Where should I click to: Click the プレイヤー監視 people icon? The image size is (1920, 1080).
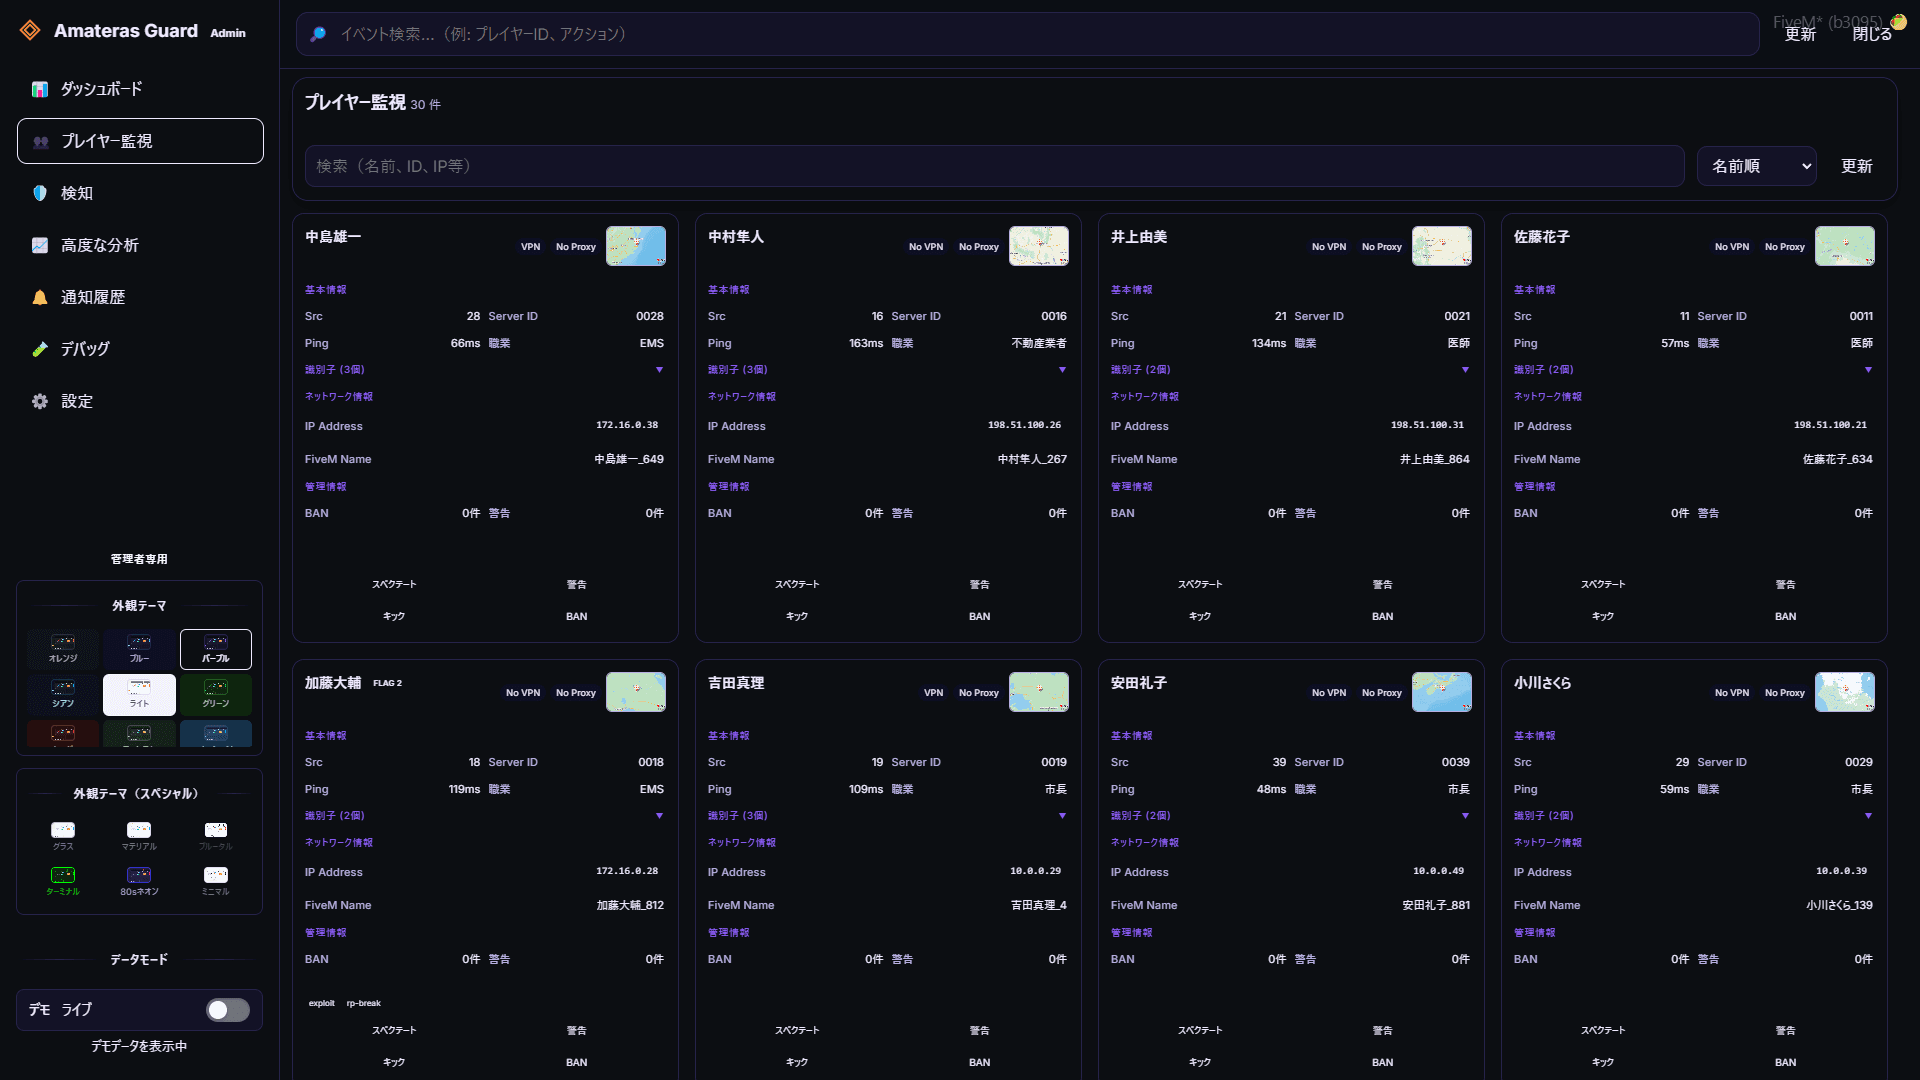41,141
